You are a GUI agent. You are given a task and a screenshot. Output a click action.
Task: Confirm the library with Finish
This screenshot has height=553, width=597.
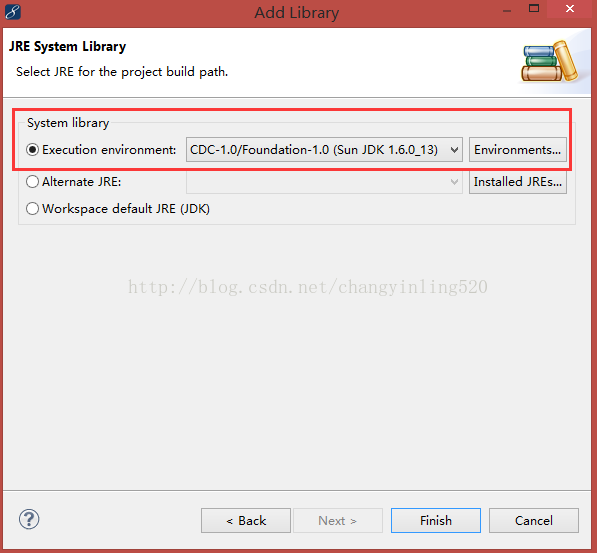[x=436, y=520]
